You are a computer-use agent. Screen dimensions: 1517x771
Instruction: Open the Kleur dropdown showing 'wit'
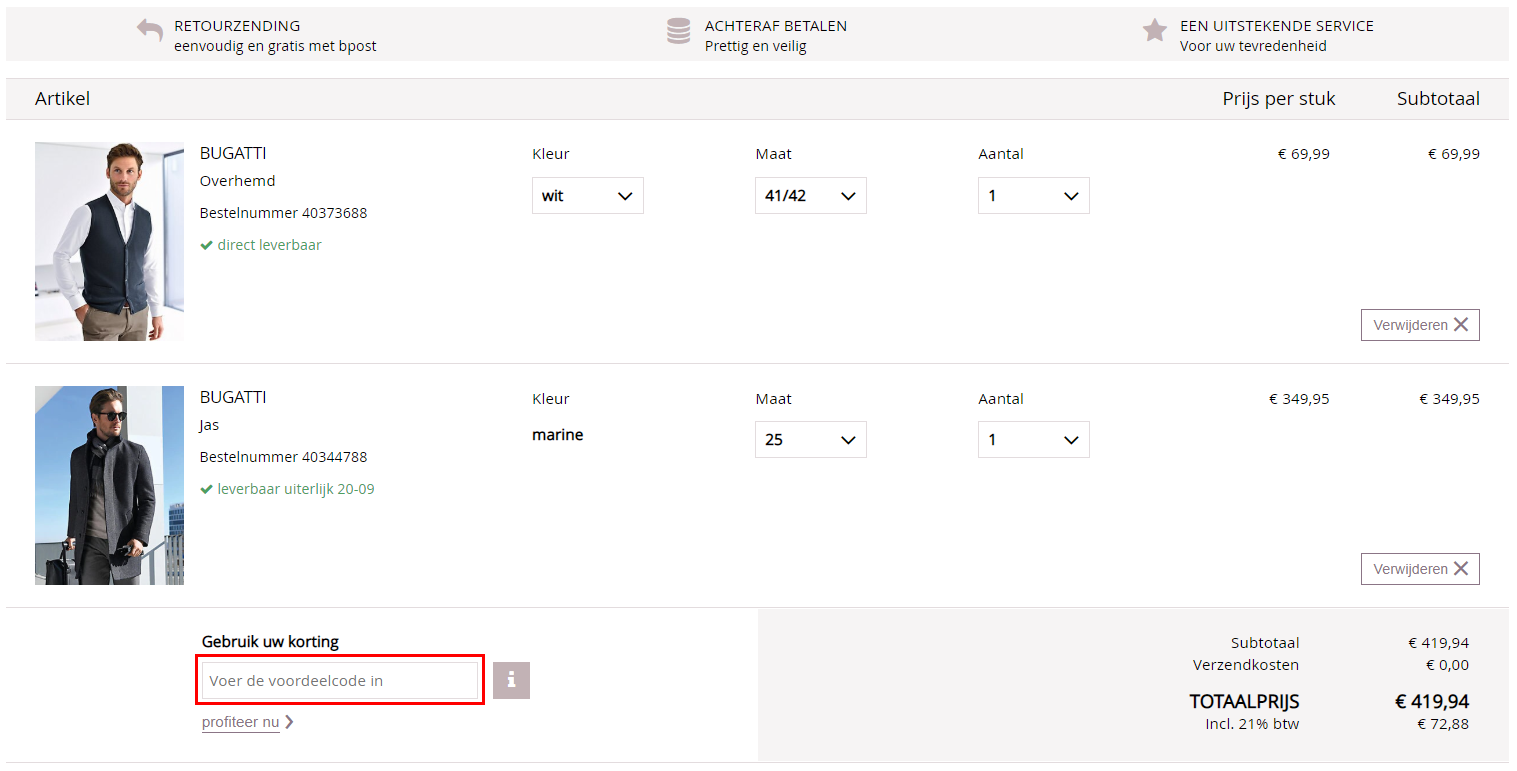[588, 196]
